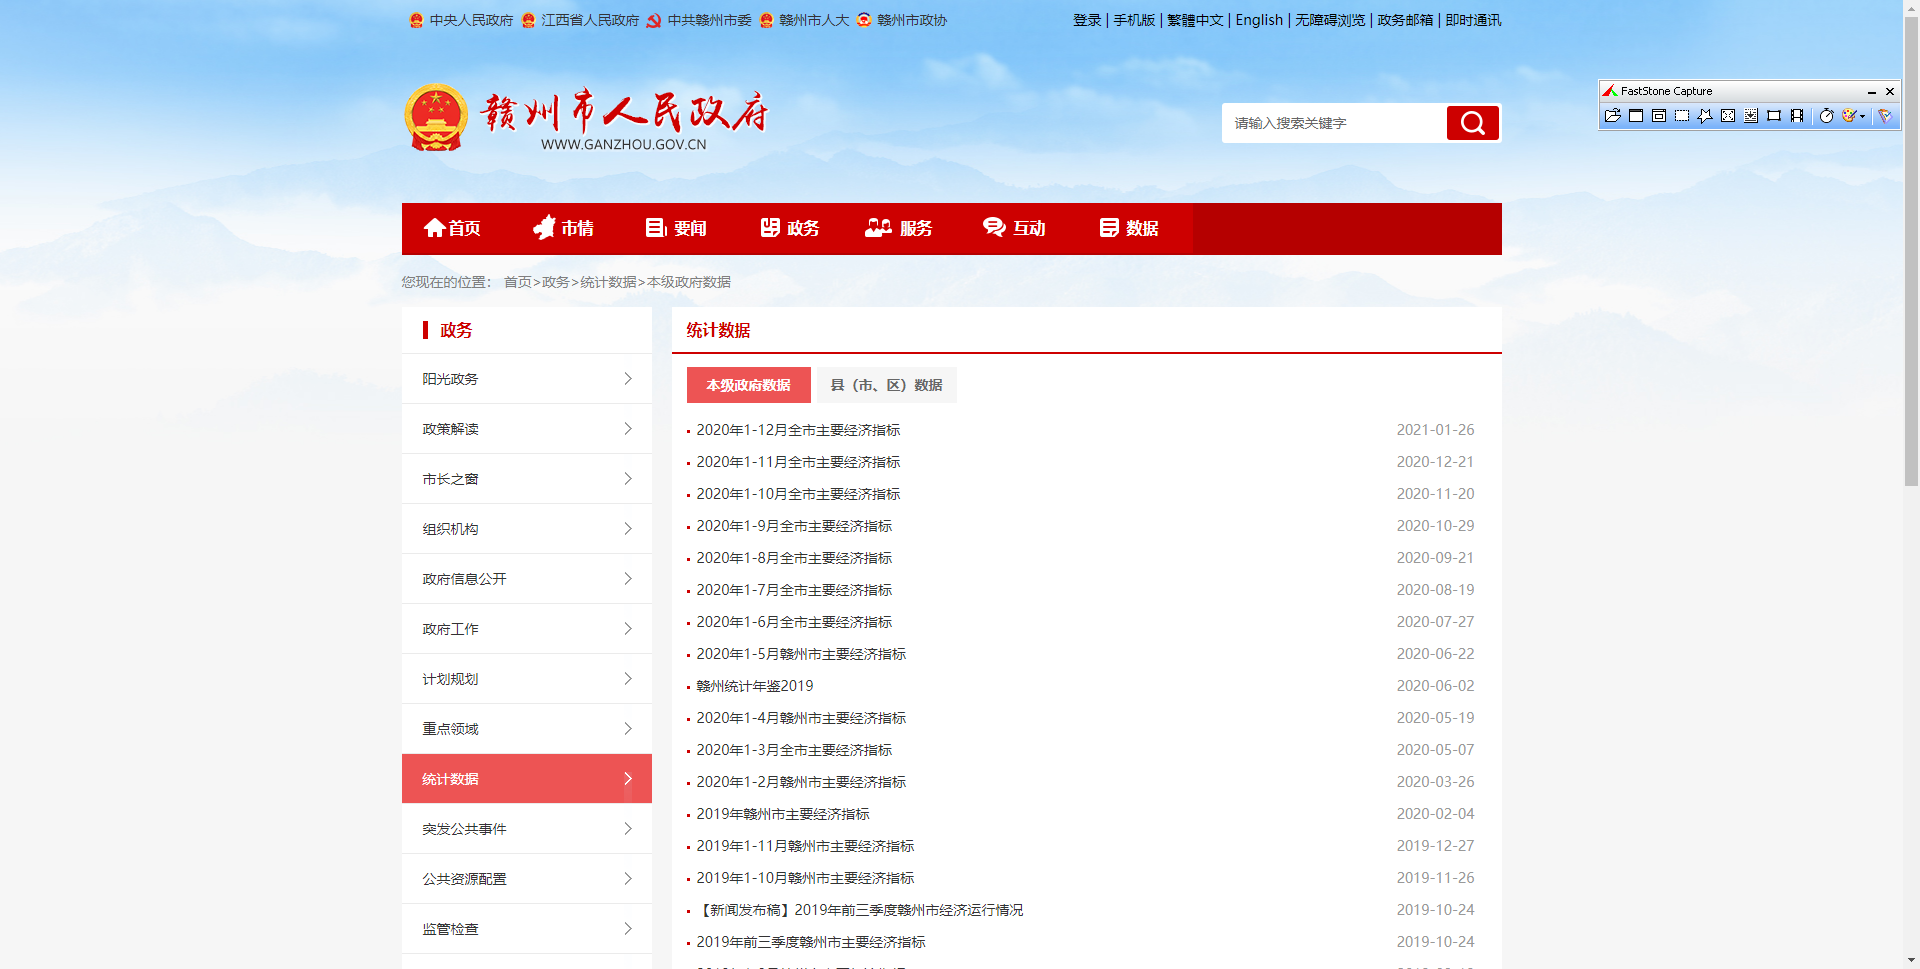Screen dimensions: 1920x969
Task: Switch to 手机版 mobile version
Action: tap(1134, 20)
